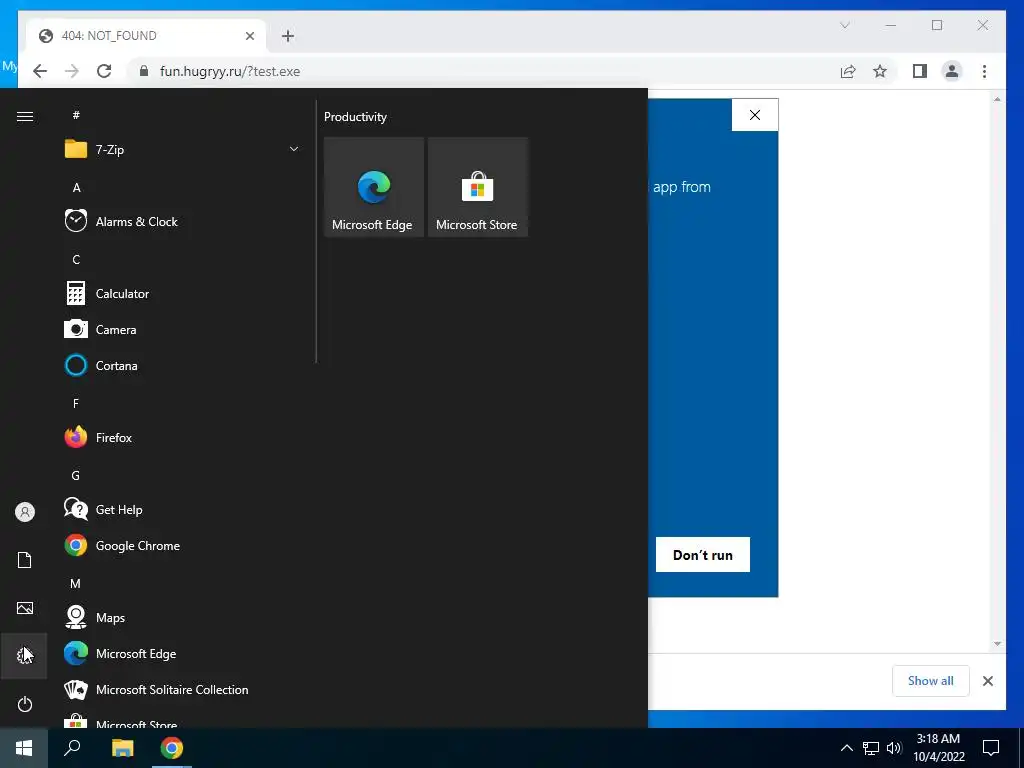Open notification center icon
The width and height of the screenshot is (1024, 768).
point(991,748)
